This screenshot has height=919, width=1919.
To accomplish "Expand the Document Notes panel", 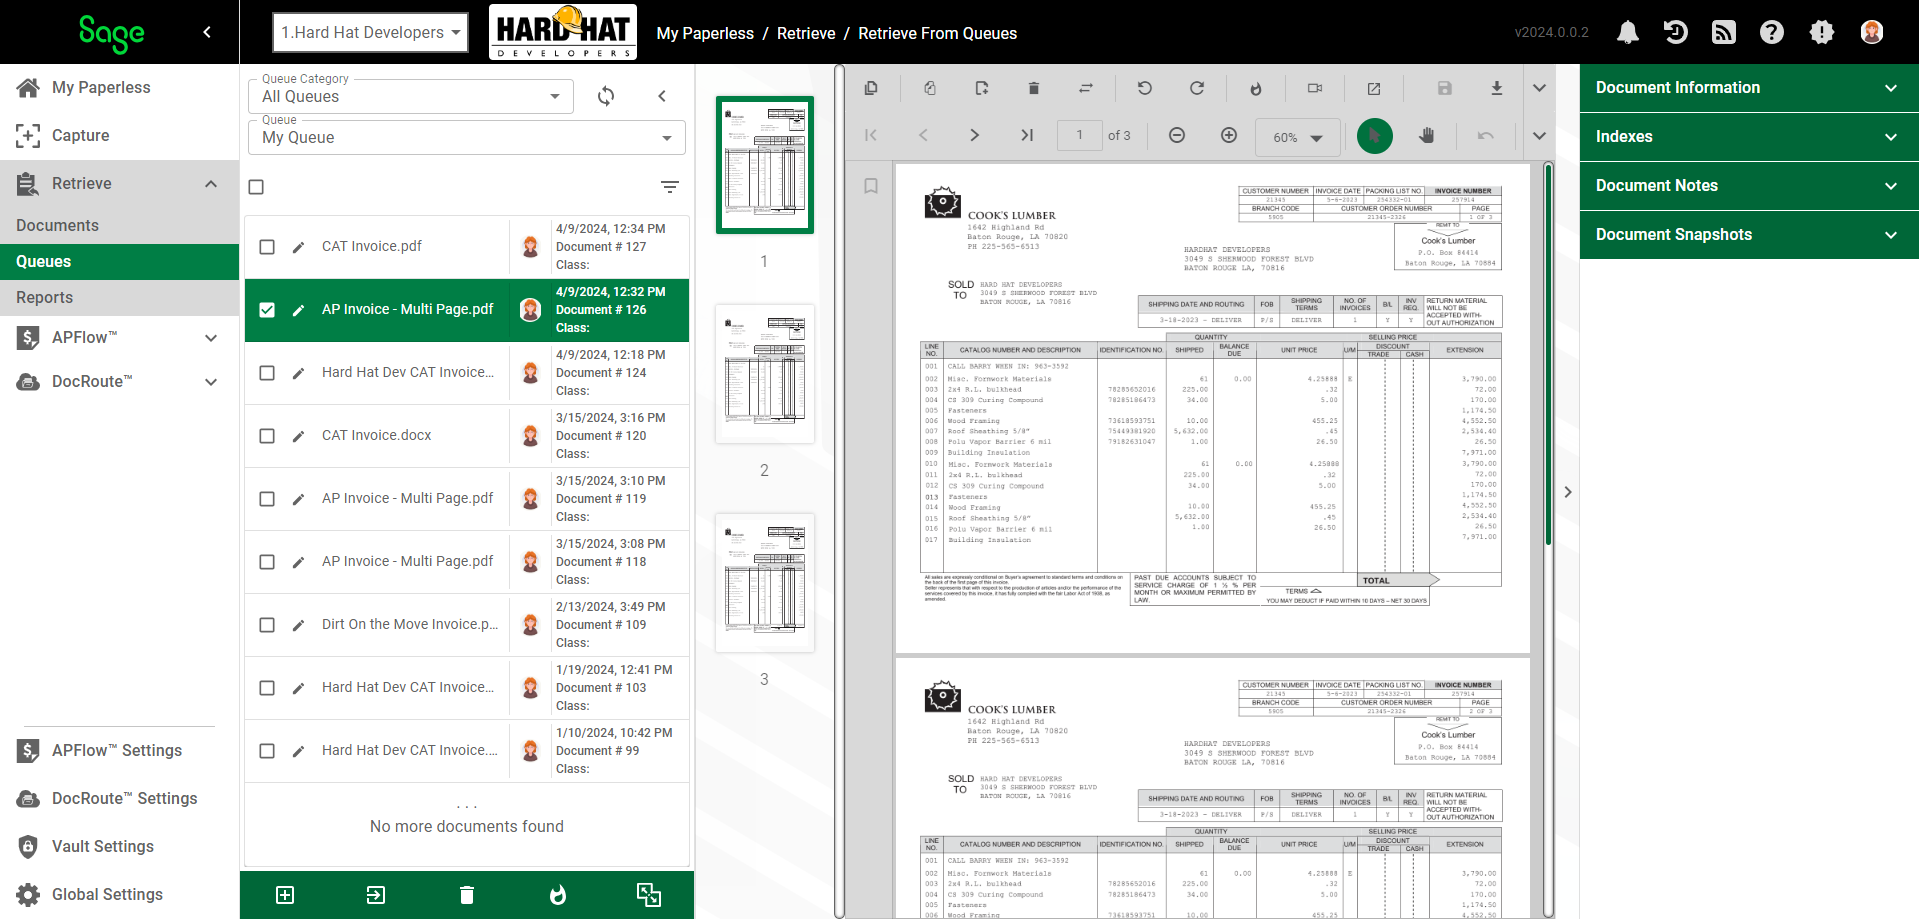I will click(1749, 186).
